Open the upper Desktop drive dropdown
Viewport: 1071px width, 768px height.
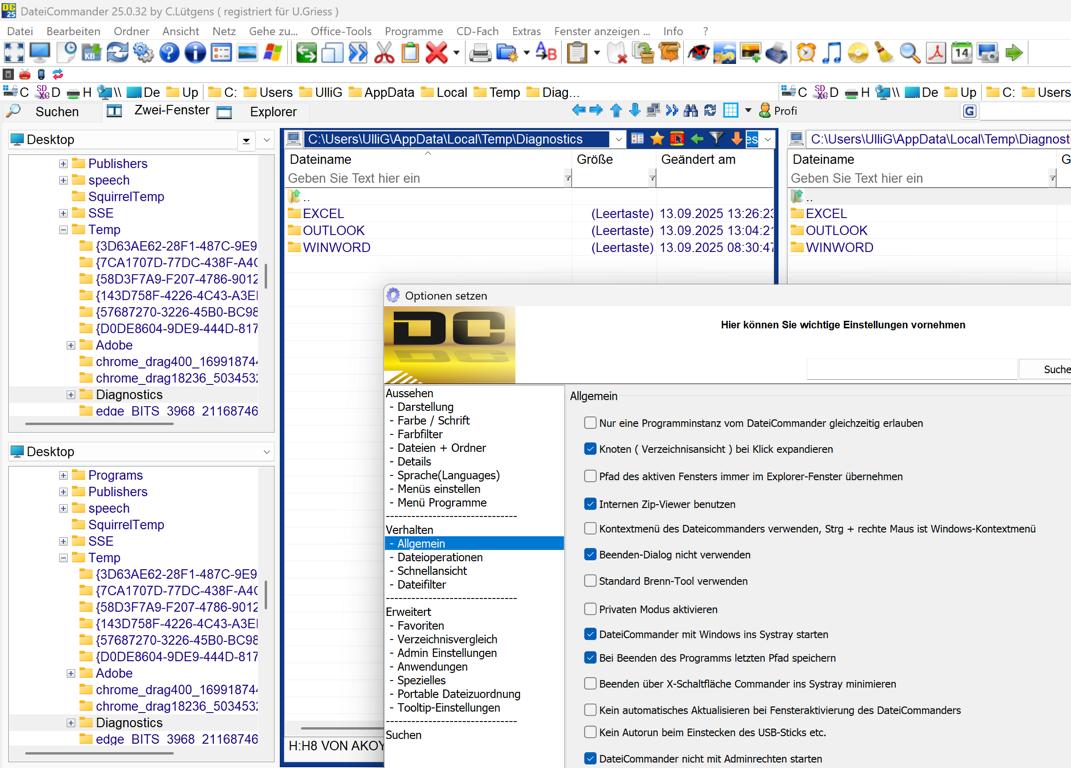click(x=246, y=140)
